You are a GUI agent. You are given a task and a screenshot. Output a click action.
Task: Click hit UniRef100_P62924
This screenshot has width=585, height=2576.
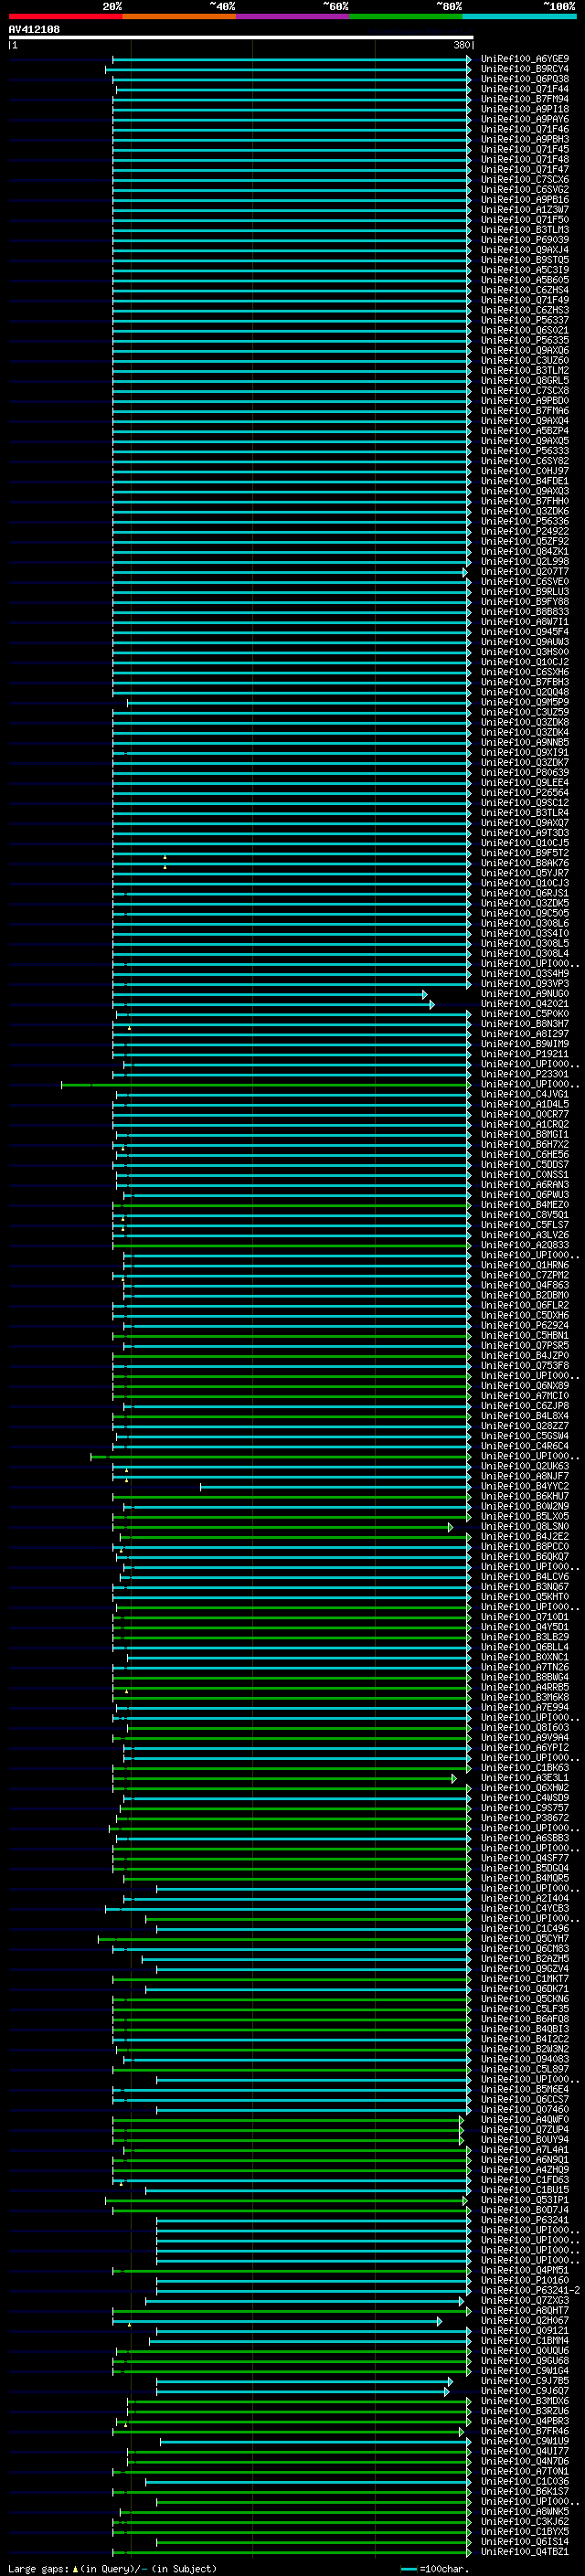(525, 1326)
